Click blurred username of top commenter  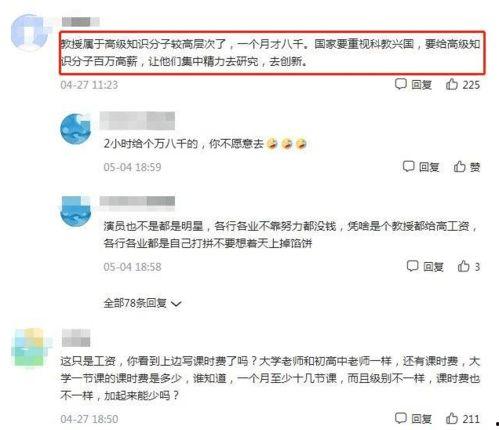pos(81,22)
